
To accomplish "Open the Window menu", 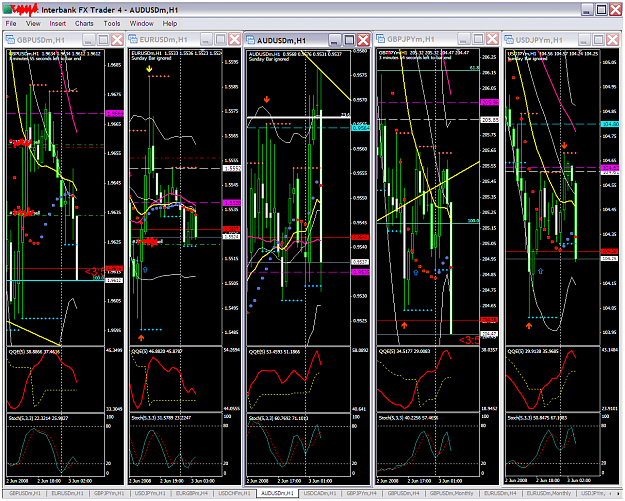I will pyautogui.click(x=142, y=24).
